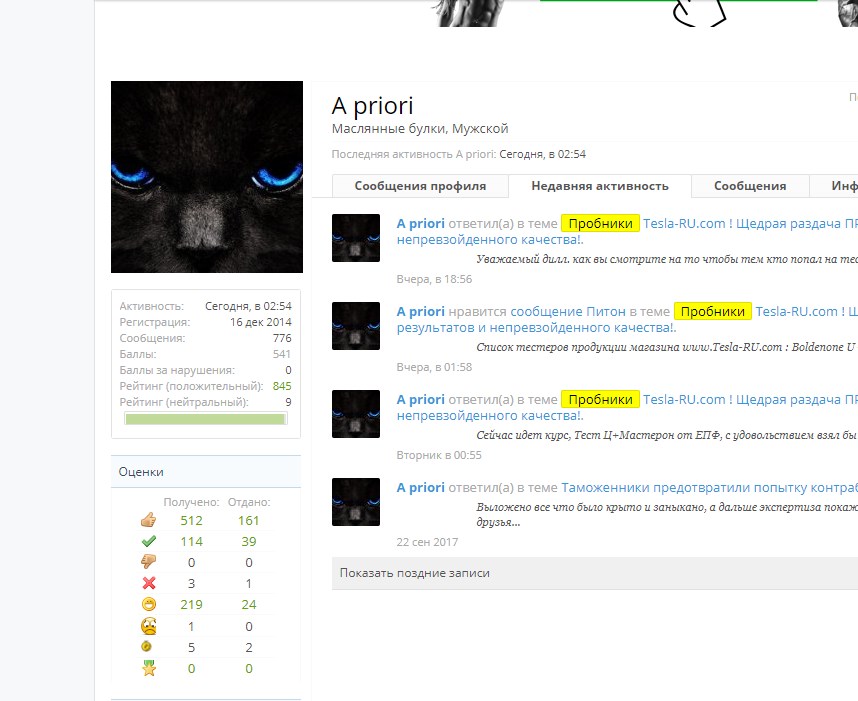Click the angry face rating icon
This screenshot has height=701, width=858.
tap(149, 626)
